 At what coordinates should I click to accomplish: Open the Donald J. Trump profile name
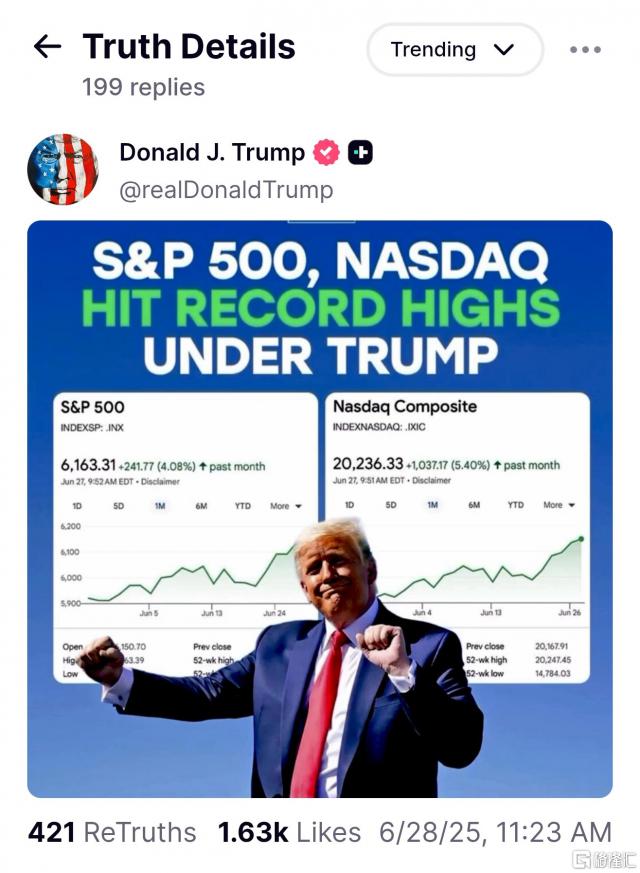(x=212, y=152)
